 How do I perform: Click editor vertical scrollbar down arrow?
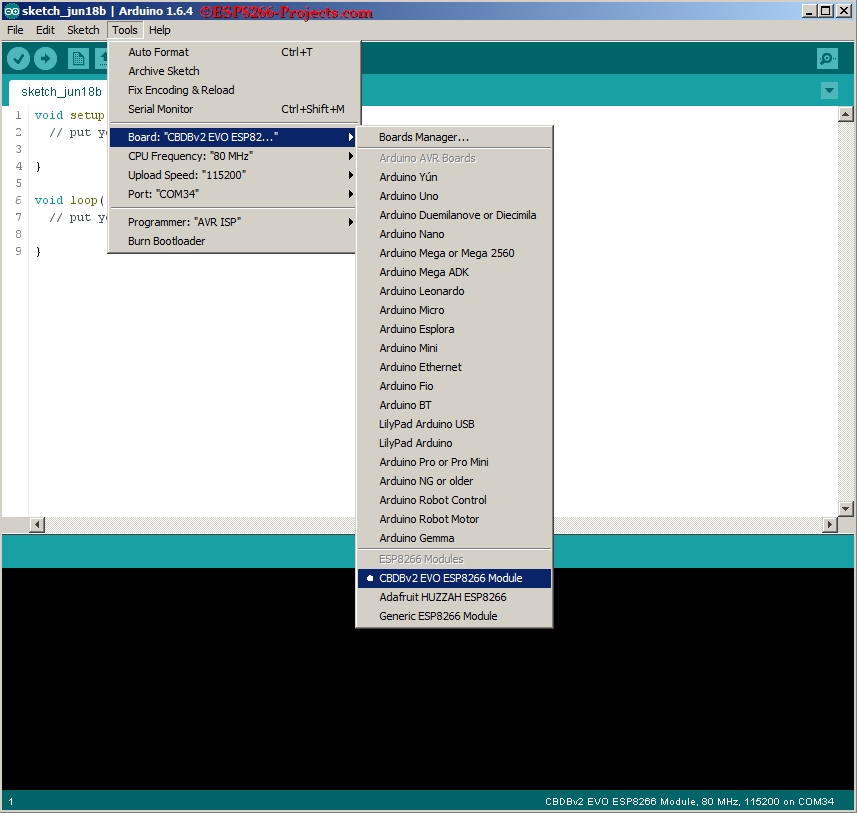[x=846, y=508]
